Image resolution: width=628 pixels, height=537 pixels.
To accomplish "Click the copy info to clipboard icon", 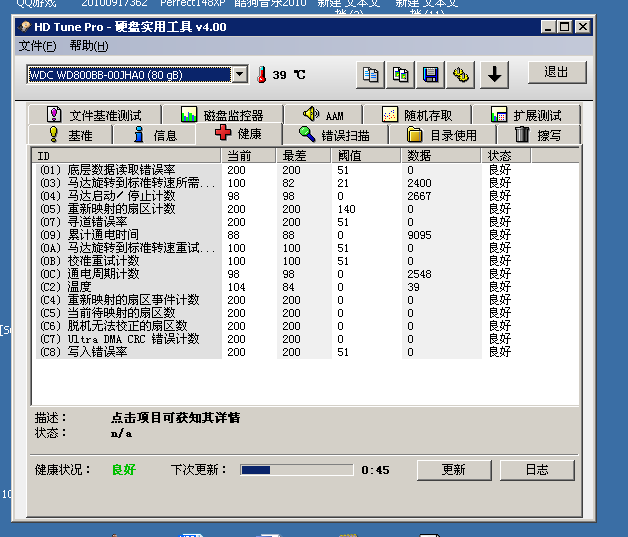I will tap(370, 75).
